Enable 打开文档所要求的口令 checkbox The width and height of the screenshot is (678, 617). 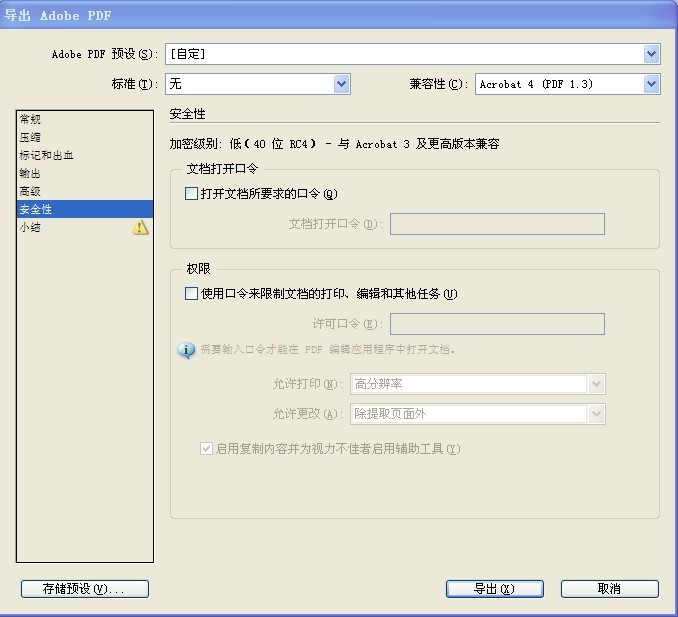click(191, 193)
